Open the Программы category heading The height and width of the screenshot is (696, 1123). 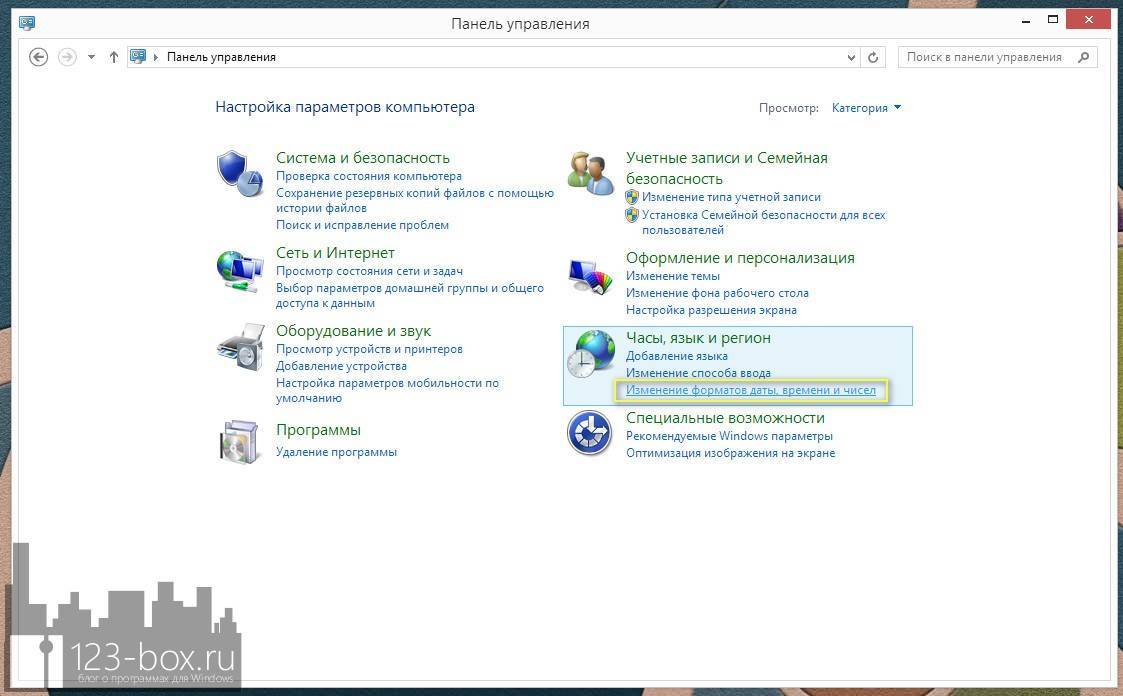(x=319, y=430)
